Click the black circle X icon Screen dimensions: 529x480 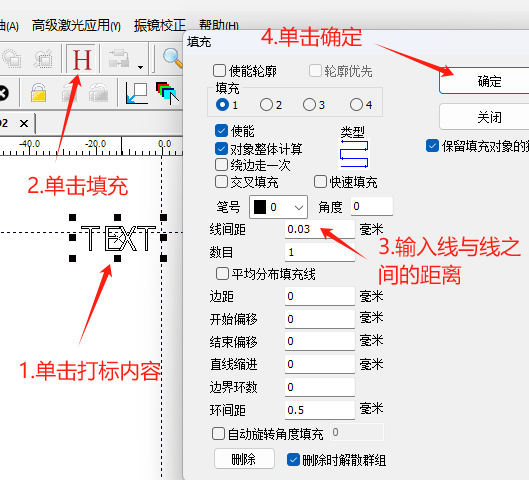[3, 93]
